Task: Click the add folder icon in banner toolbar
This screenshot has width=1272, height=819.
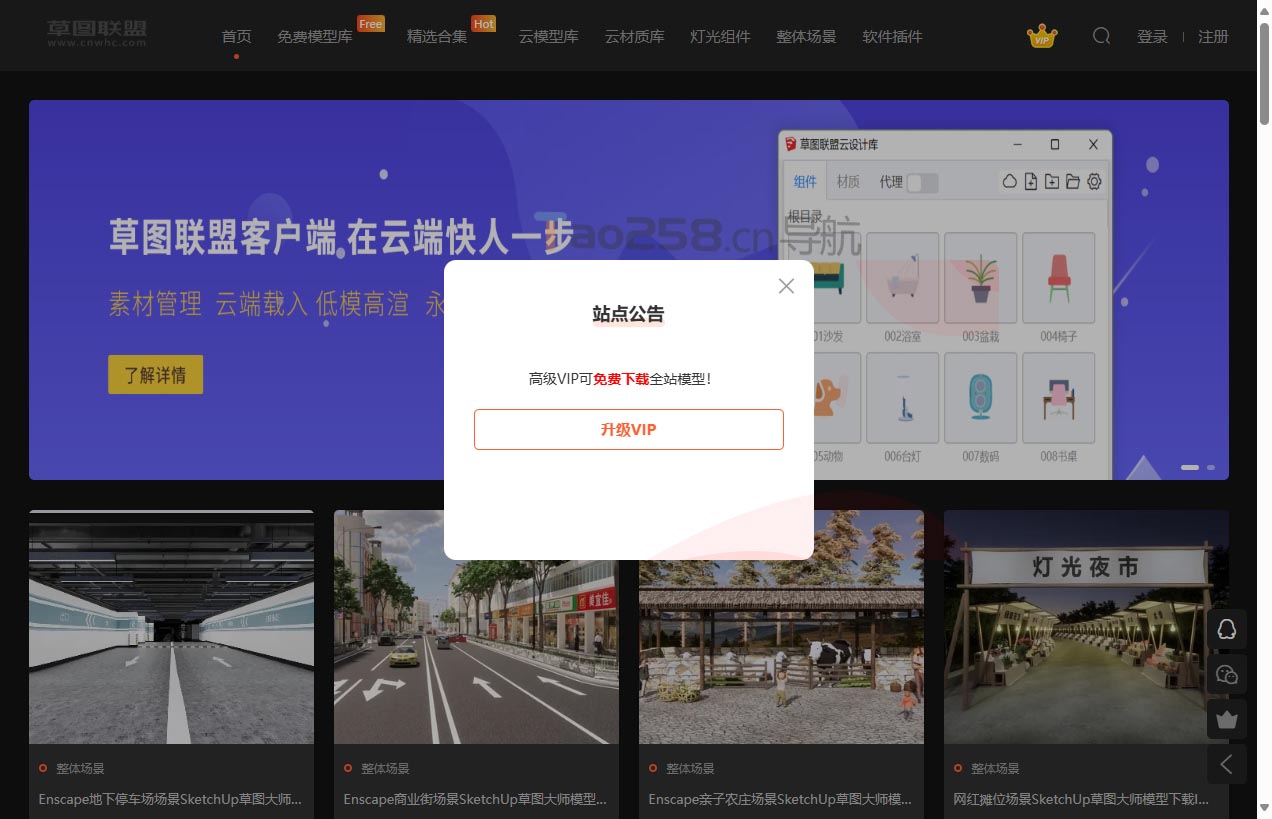Action: [x=1052, y=182]
